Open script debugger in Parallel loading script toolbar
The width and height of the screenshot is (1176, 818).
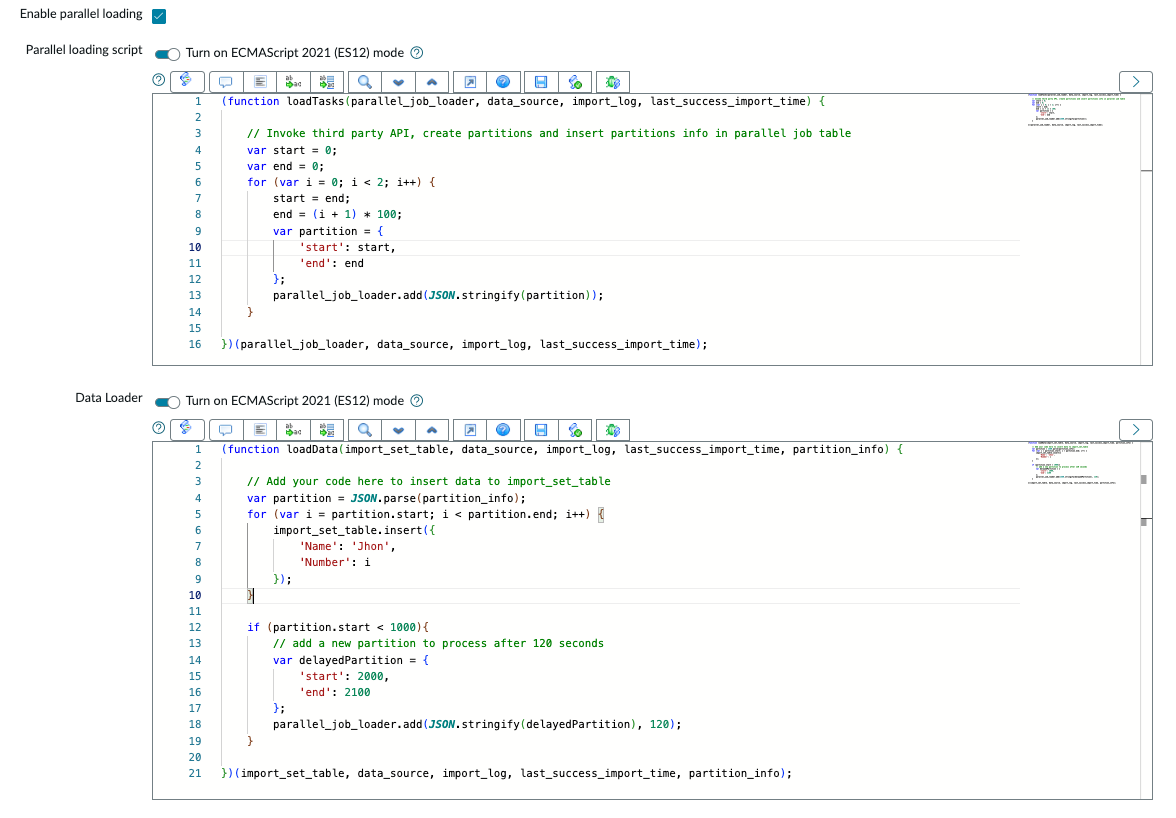[613, 82]
